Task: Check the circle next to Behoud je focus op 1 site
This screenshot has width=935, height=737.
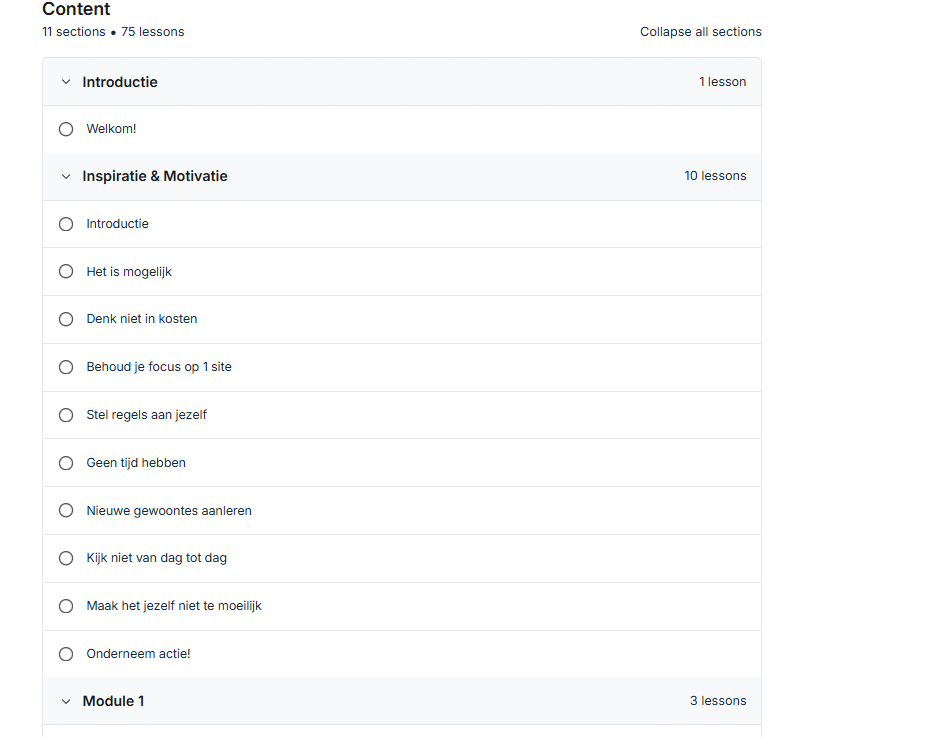Action: [66, 367]
